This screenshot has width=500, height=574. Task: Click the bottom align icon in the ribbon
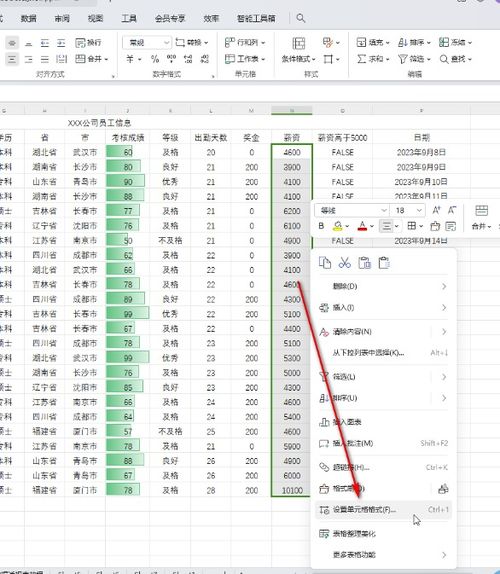tap(29, 43)
